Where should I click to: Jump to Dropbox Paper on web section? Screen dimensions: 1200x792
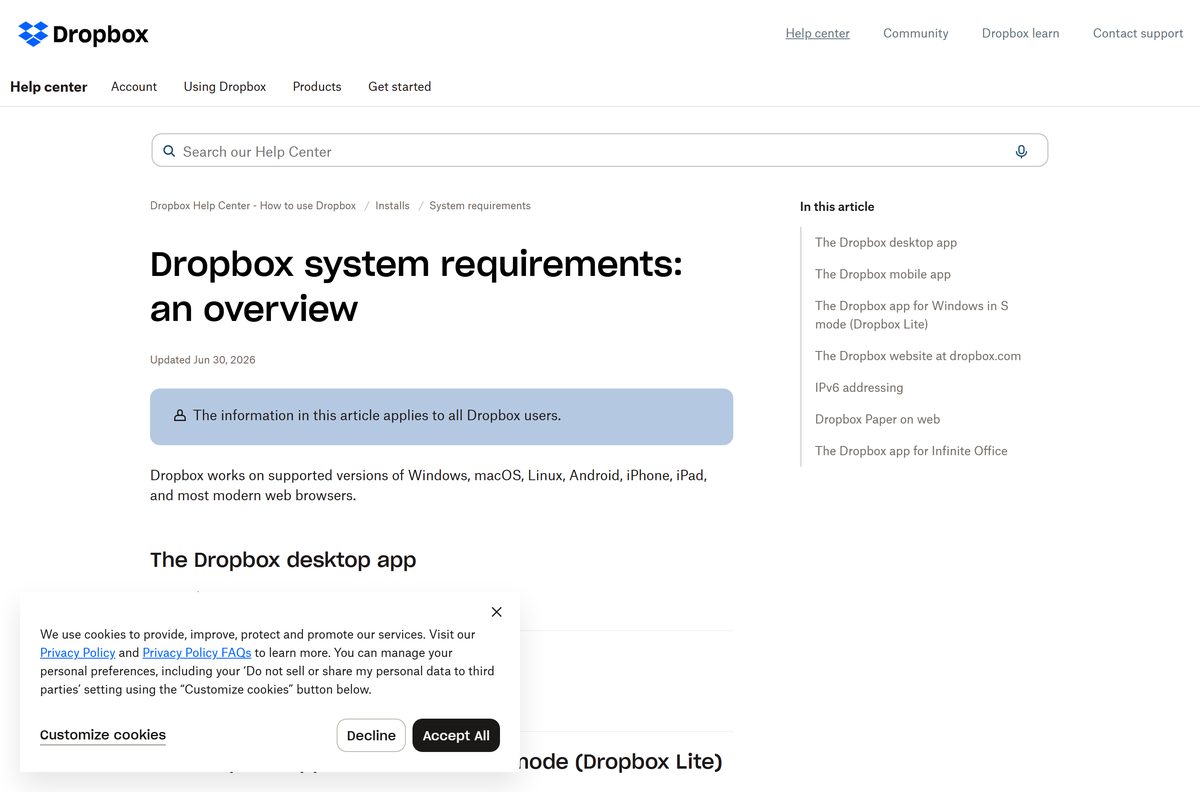(x=877, y=419)
